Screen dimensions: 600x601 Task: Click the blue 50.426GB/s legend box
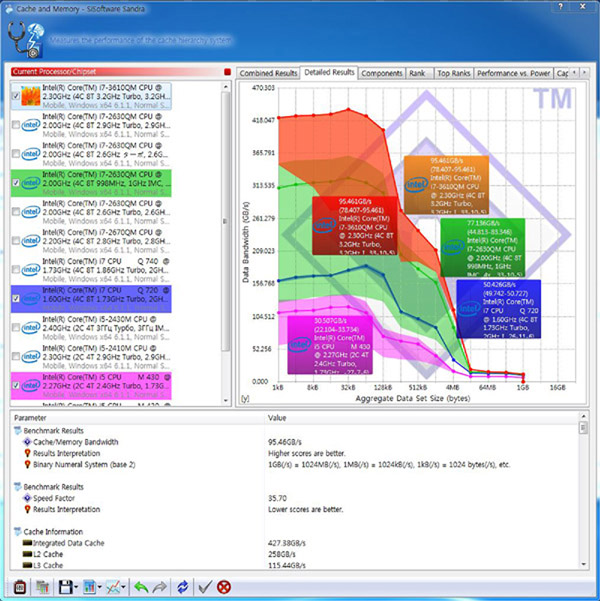pyautogui.click(x=498, y=309)
